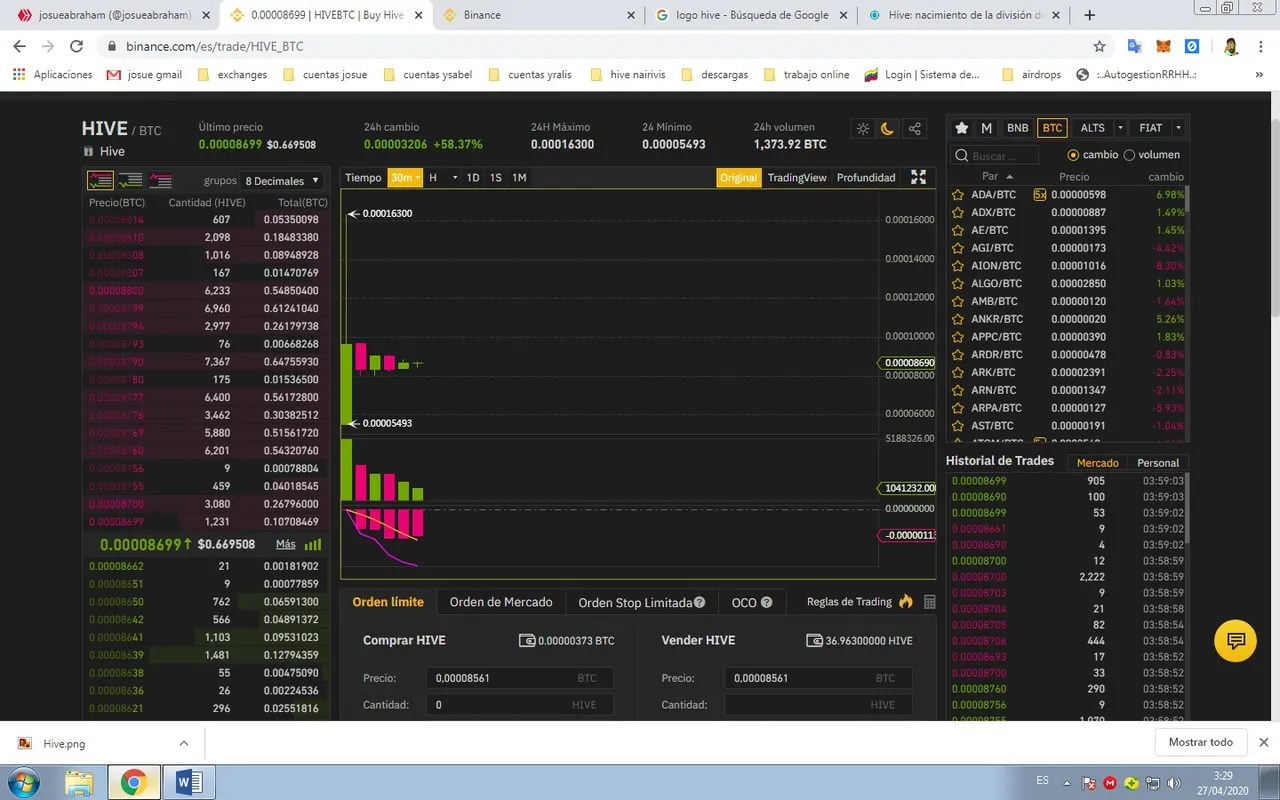Open downloads bar Hive.png options chevron
Viewport: 1280px width, 800px height.
click(184, 743)
